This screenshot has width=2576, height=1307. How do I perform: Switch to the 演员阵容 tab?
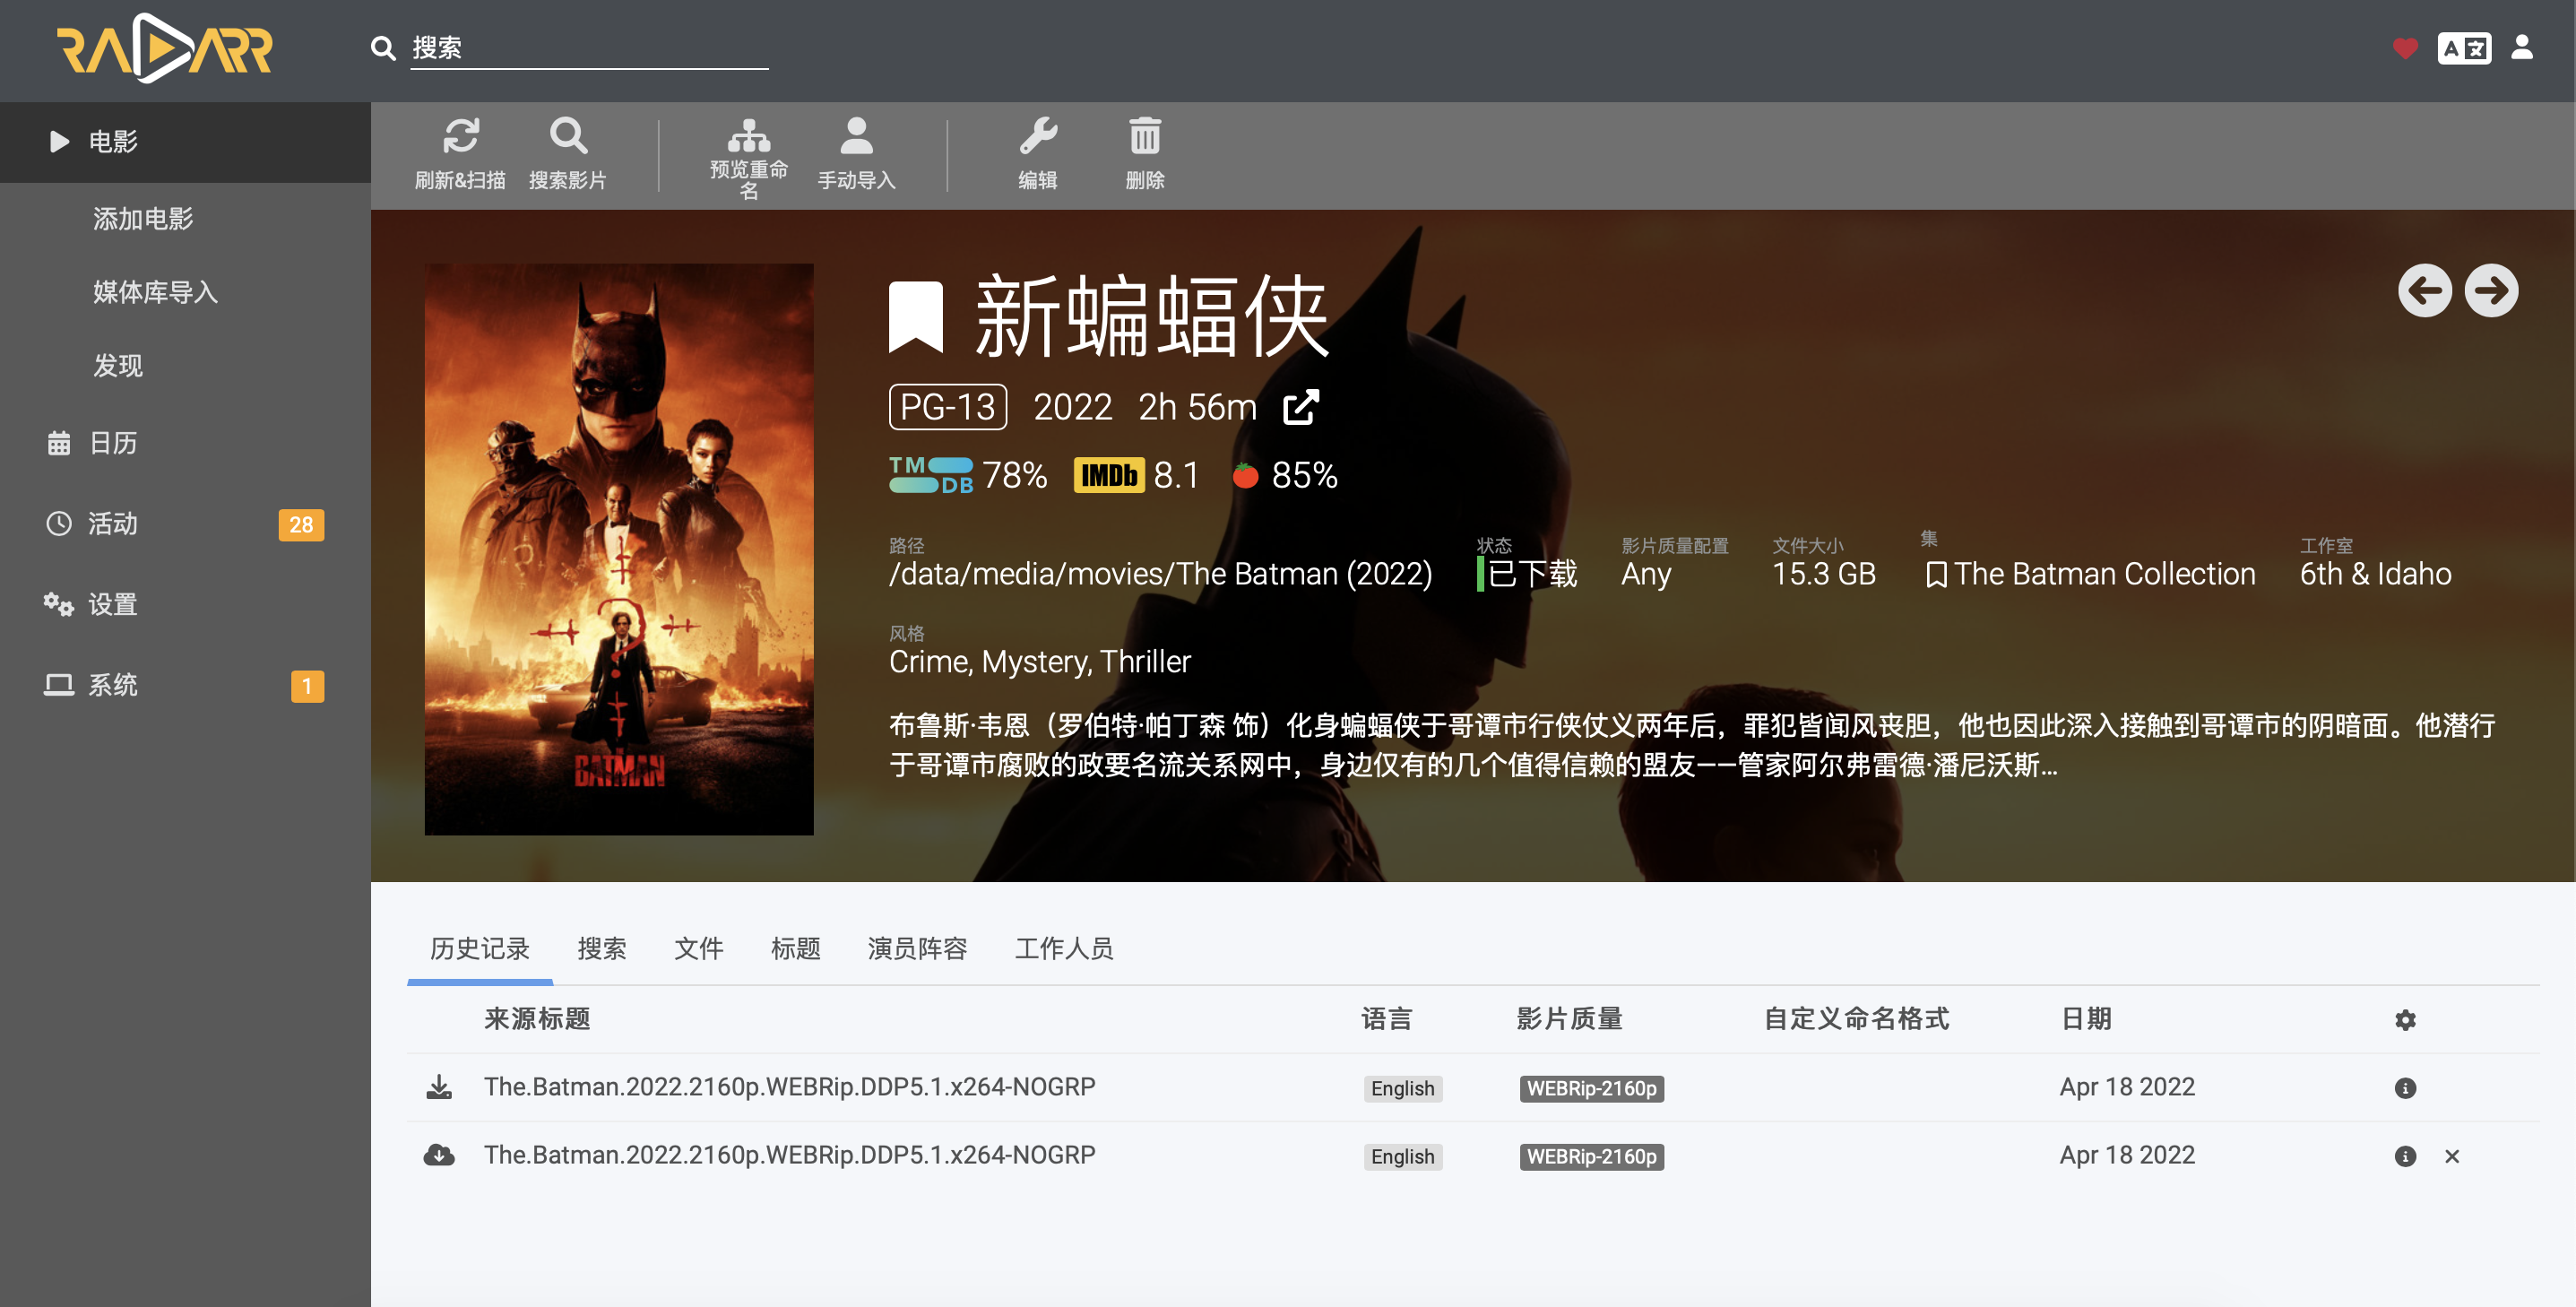tap(917, 948)
